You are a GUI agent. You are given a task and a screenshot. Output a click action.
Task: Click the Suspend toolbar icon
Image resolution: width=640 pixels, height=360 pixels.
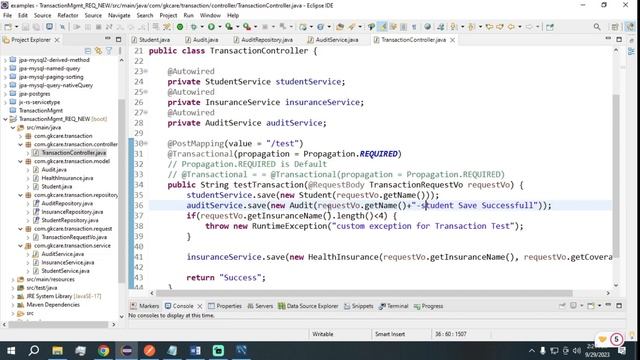(x=87, y=27)
